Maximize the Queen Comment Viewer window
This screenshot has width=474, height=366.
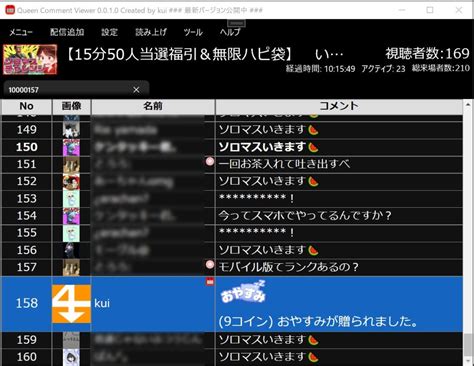point(430,10)
